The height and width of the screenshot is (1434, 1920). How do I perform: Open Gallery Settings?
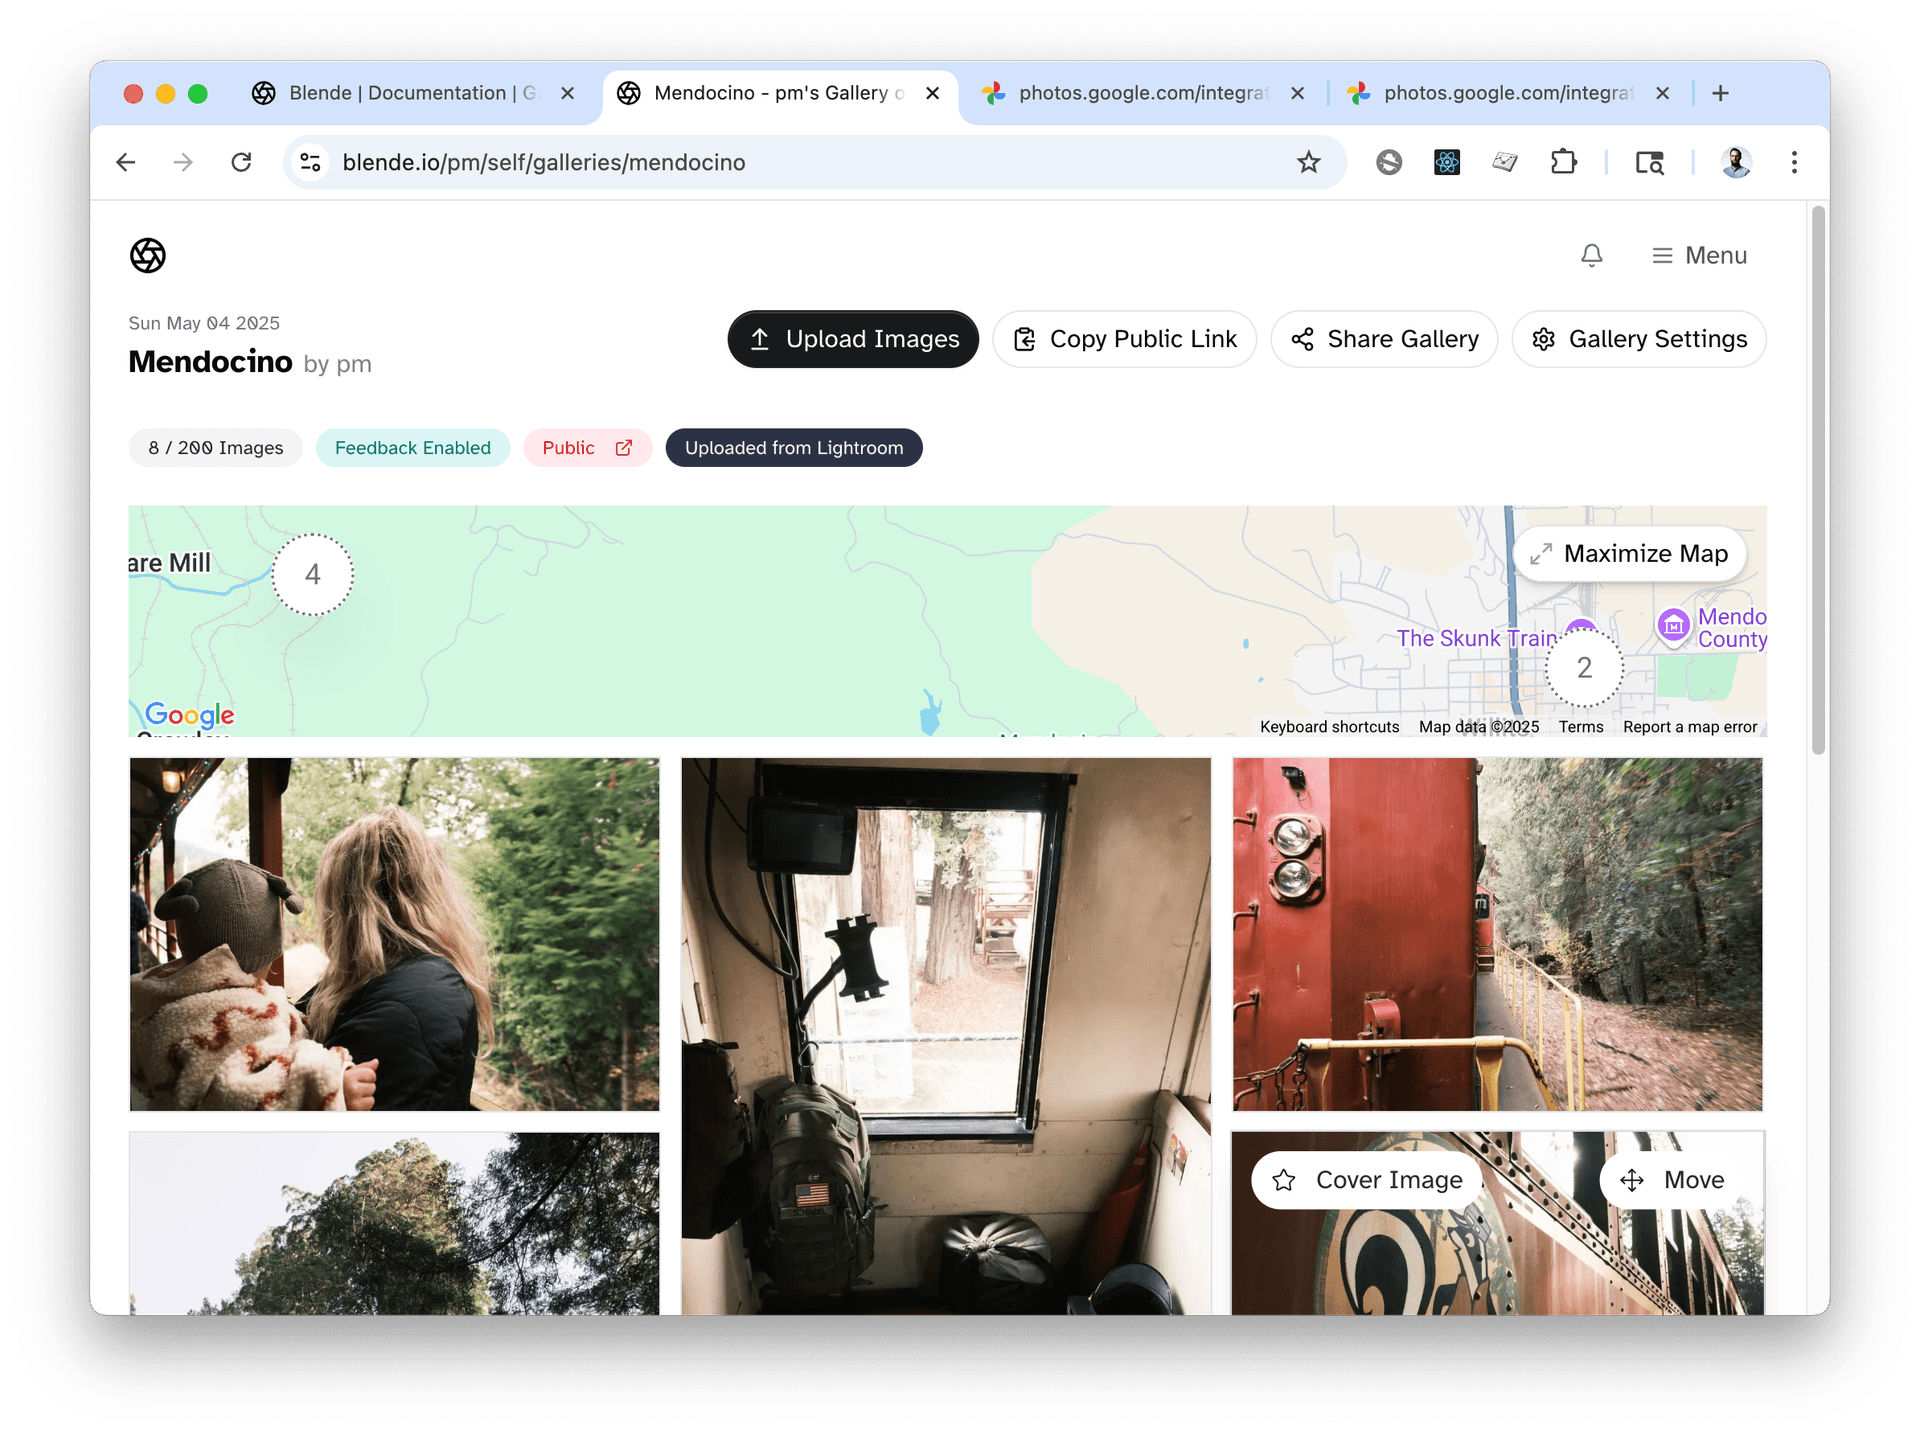pos(1639,339)
